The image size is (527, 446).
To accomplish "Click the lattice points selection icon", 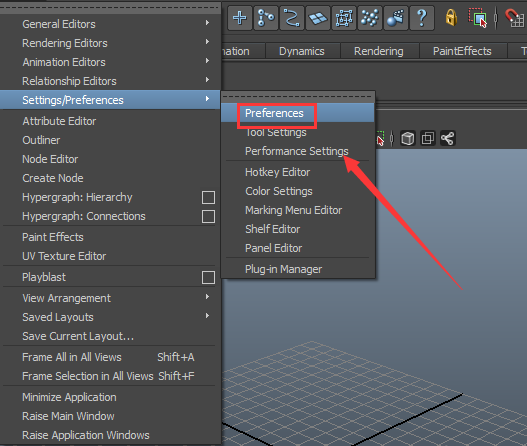I will [x=343, y=17].
